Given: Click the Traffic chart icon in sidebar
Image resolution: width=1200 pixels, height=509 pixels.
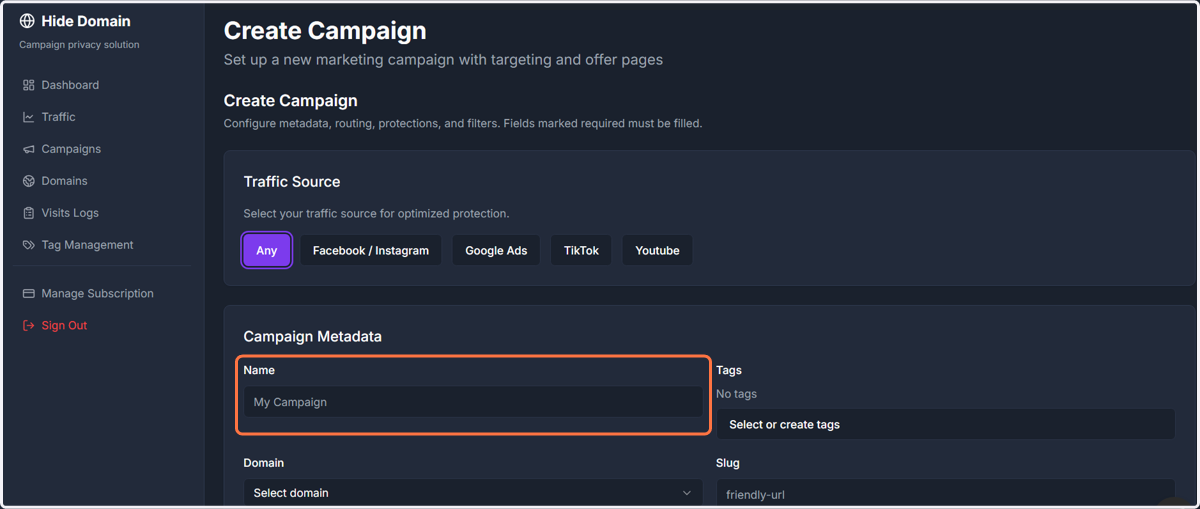Looking at the screenshot, I should (x=28, y=117).
